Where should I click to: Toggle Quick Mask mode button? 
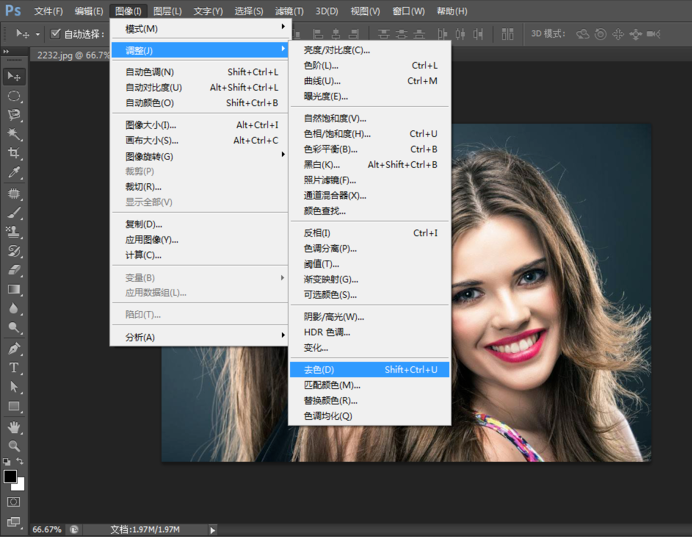click(14, 501)
